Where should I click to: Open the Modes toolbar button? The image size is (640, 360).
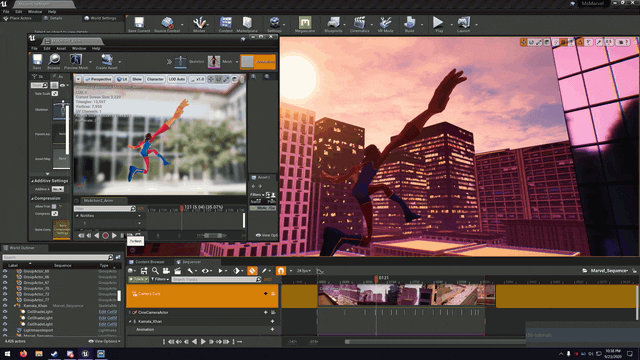pos(199,24)
